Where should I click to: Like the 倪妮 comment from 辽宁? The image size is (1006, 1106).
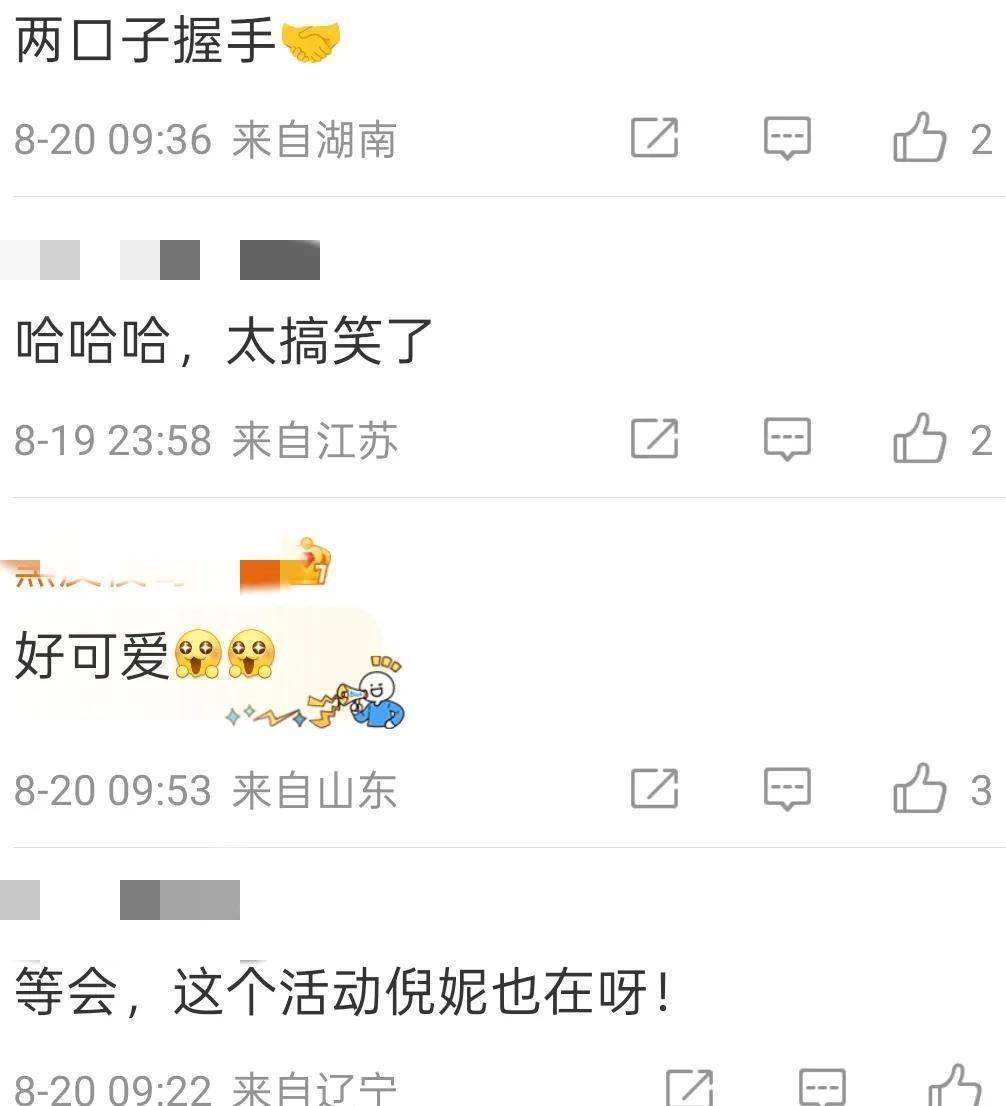[x=955, y=1086]
